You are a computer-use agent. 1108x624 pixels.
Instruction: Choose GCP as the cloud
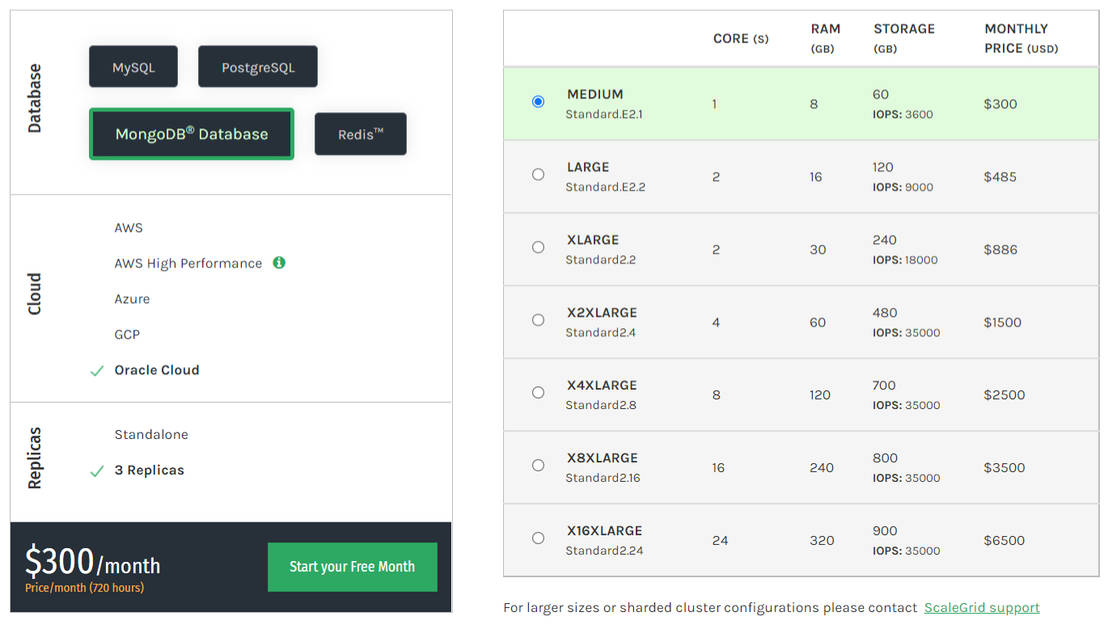tap(127, 335)
